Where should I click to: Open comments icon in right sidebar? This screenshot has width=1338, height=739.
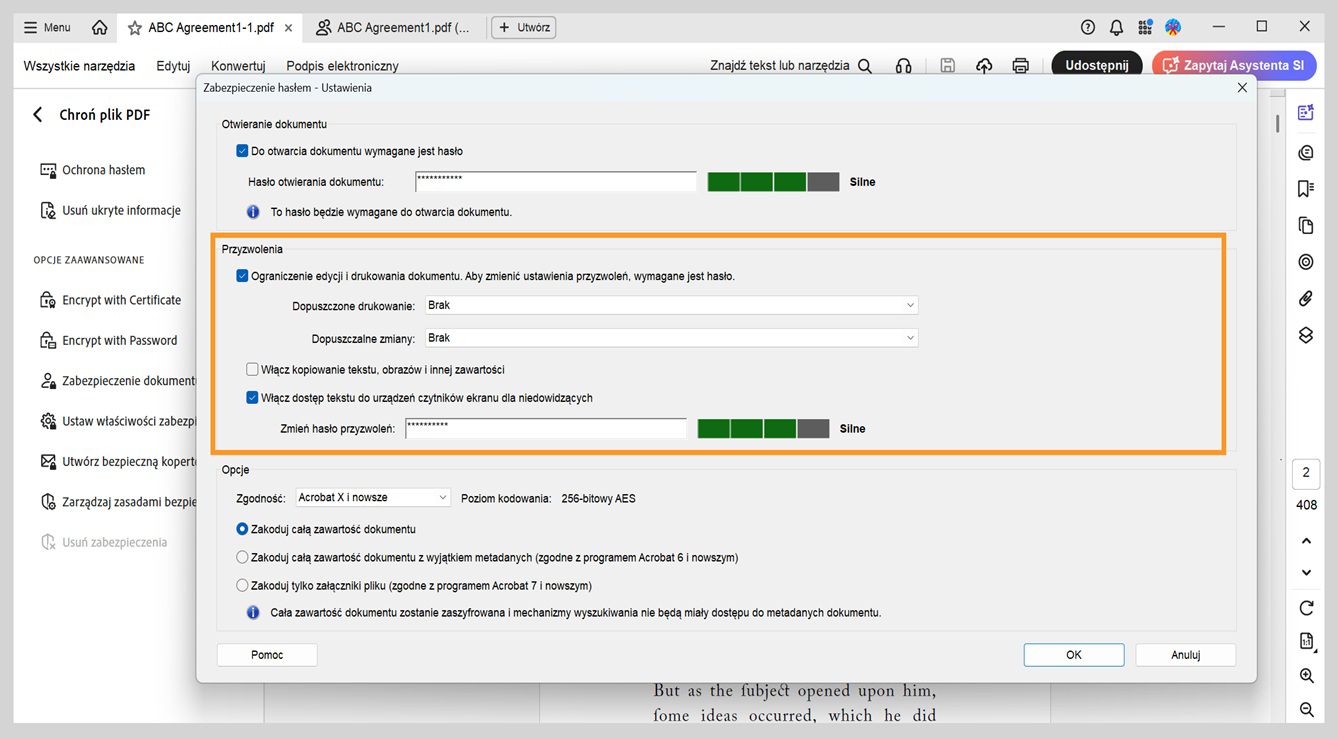tap(1306, 152)
